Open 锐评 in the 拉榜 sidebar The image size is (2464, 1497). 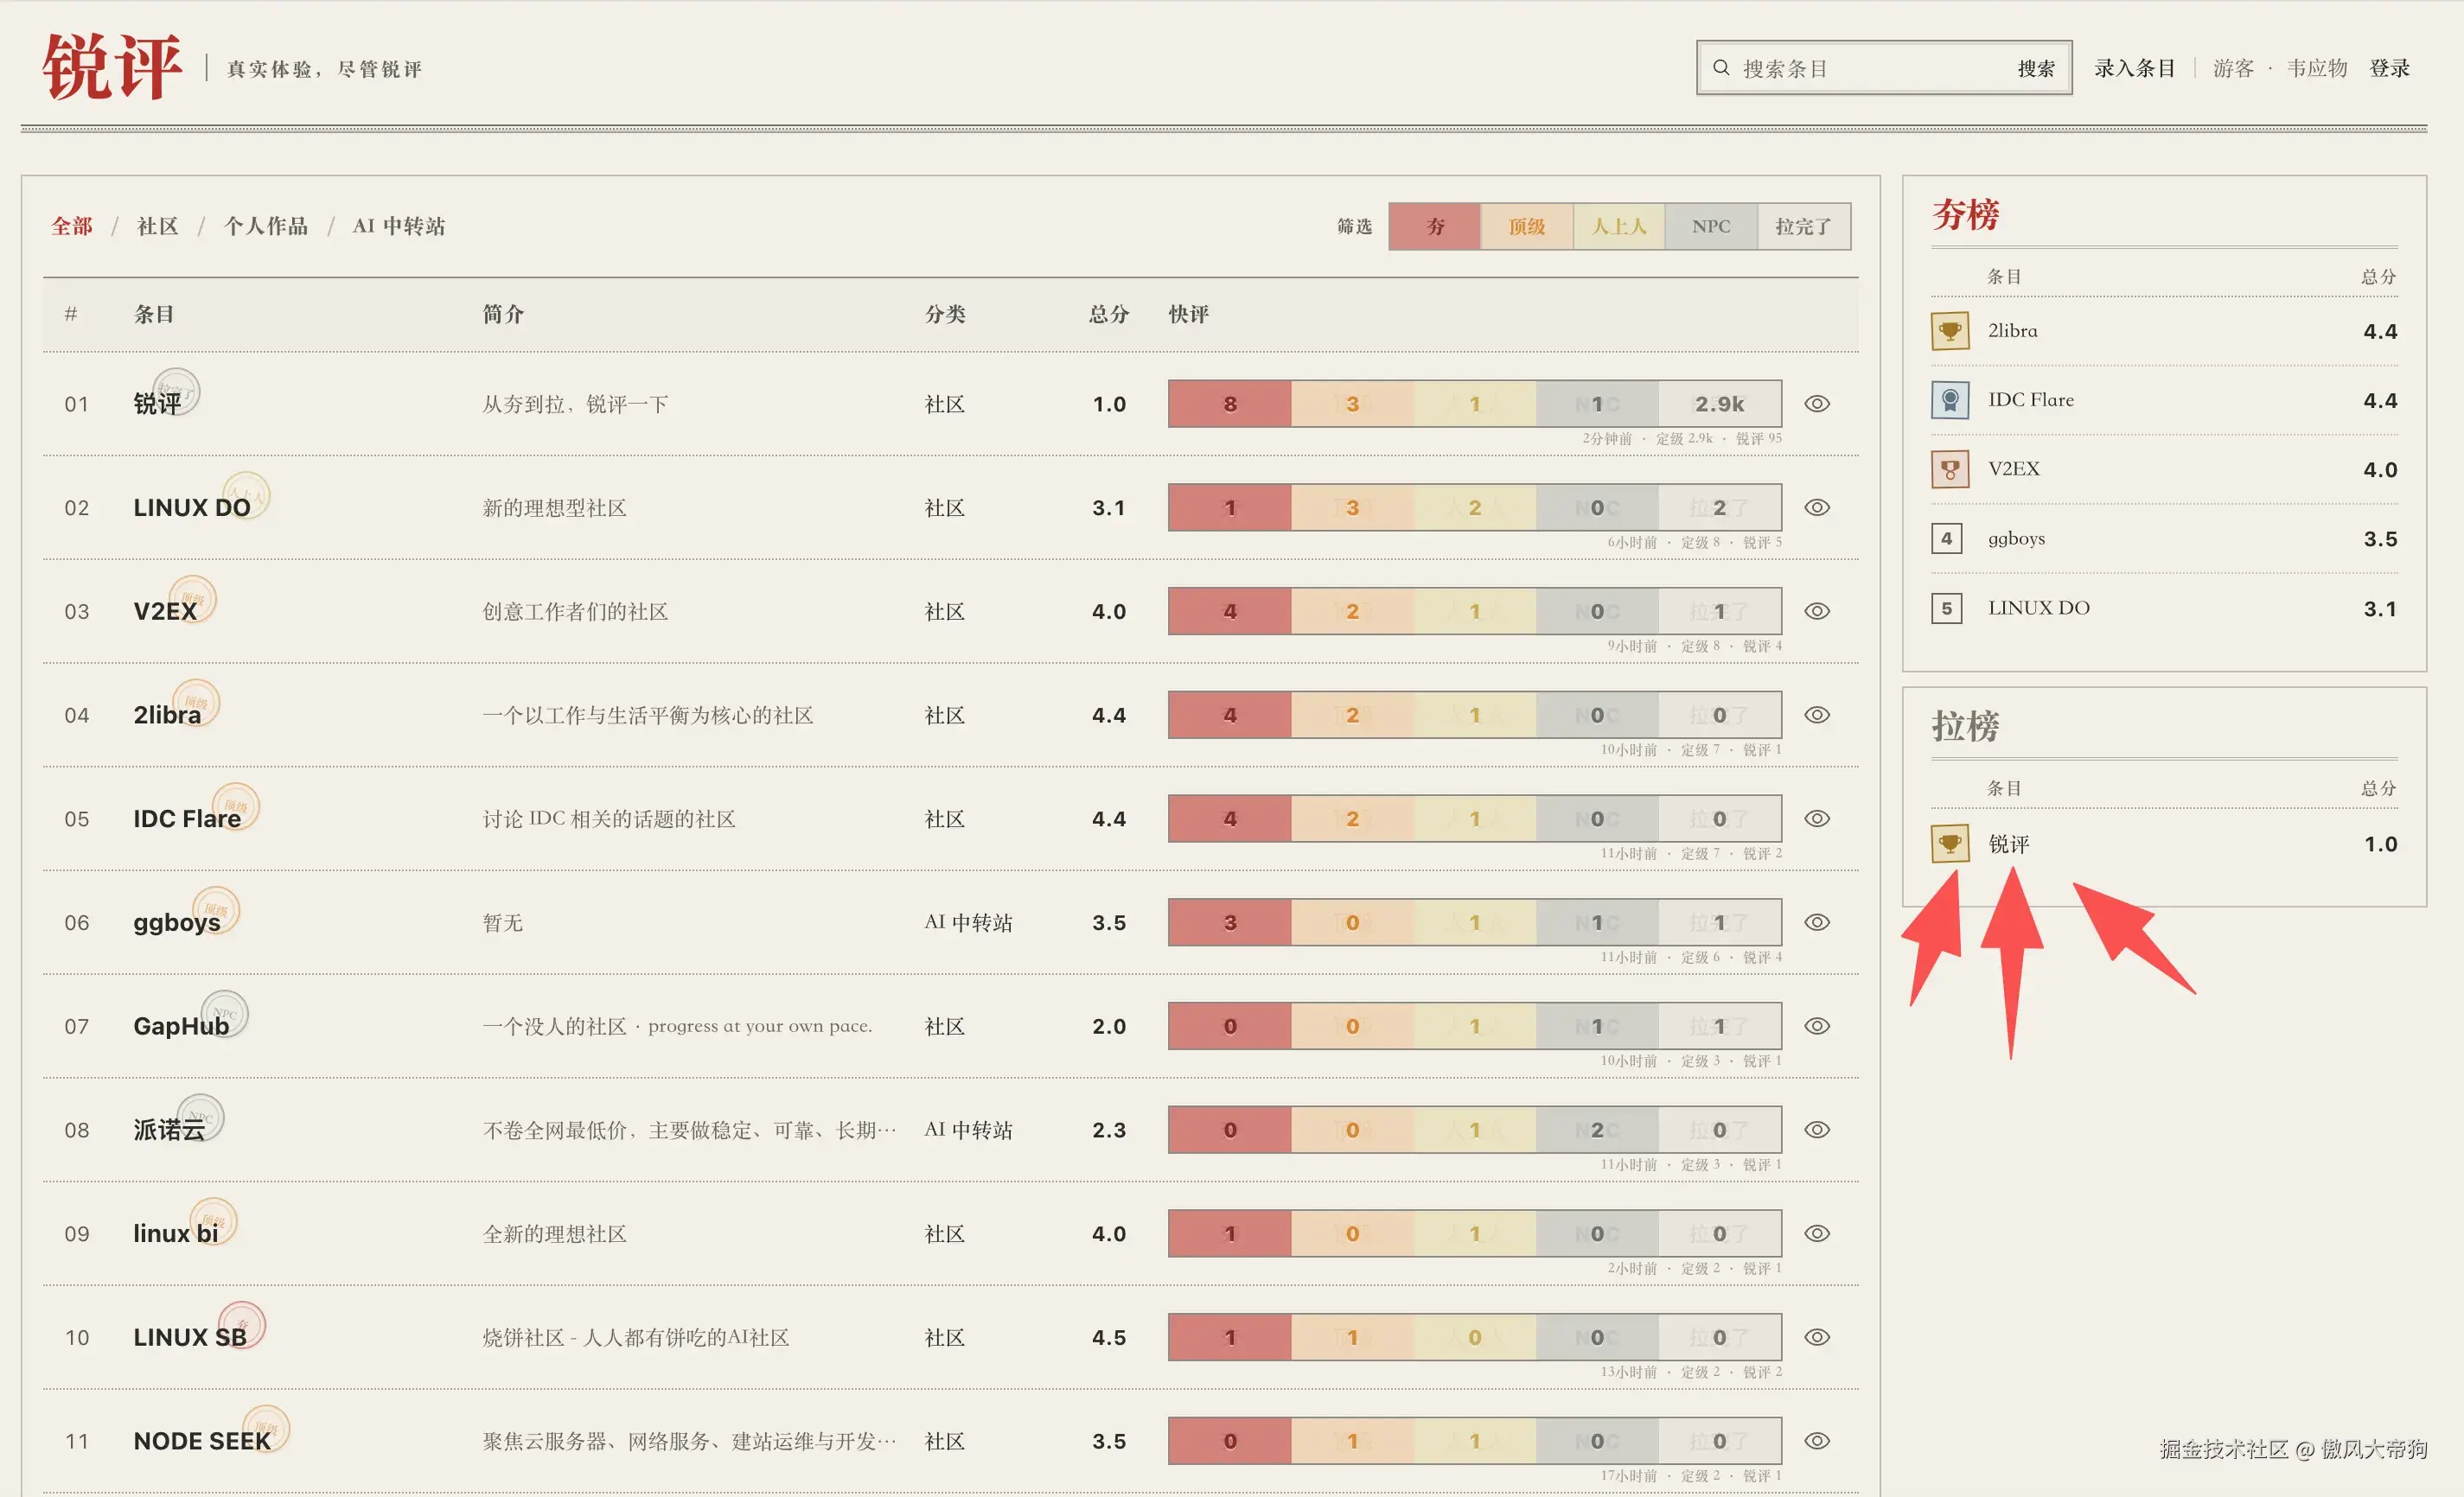click(x=2008, y=844)
